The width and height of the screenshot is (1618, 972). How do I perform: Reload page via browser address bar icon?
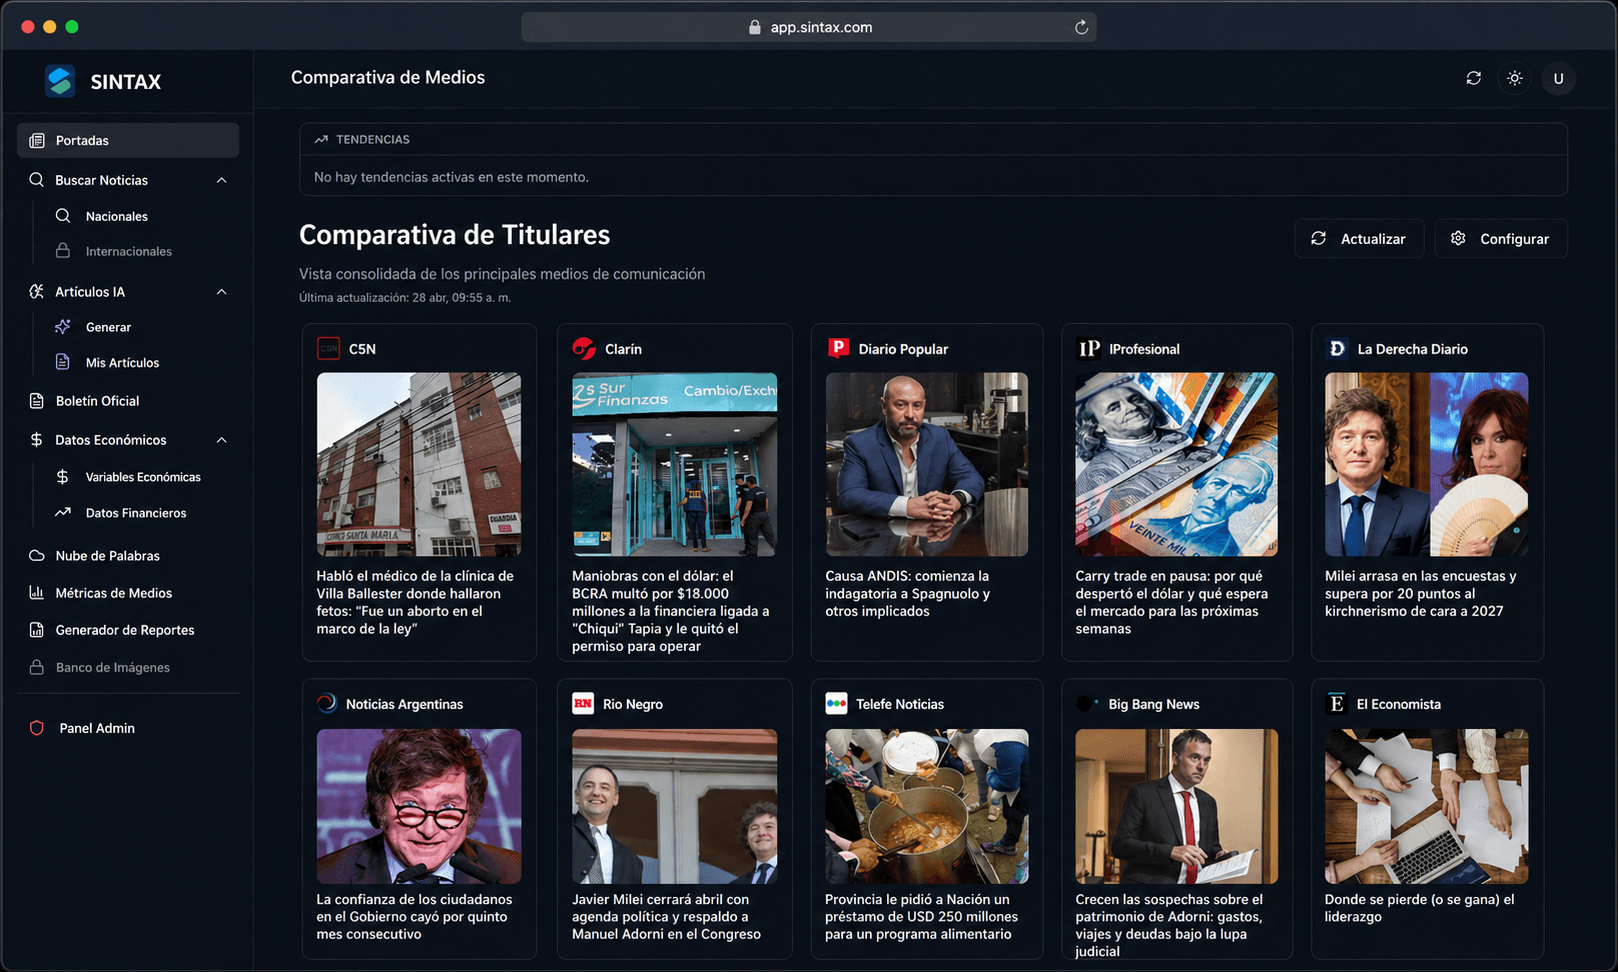pyautogui.click(x=1081, y=27)
